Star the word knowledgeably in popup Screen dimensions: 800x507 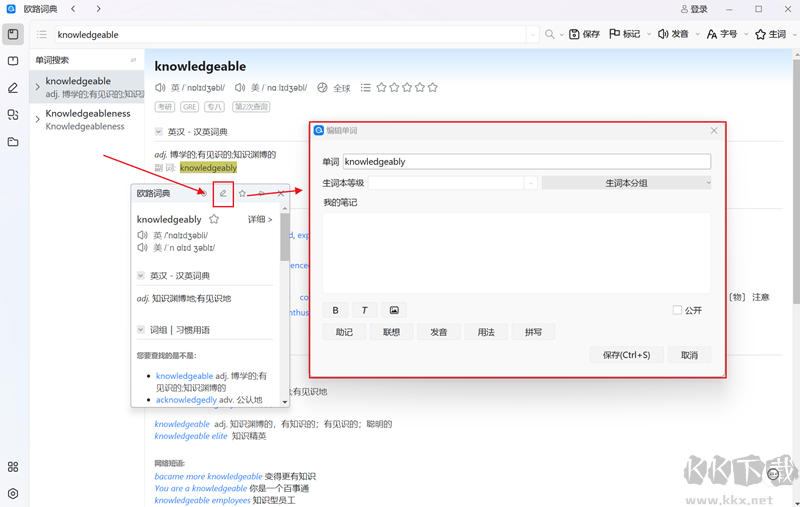(x=214, y=219)
